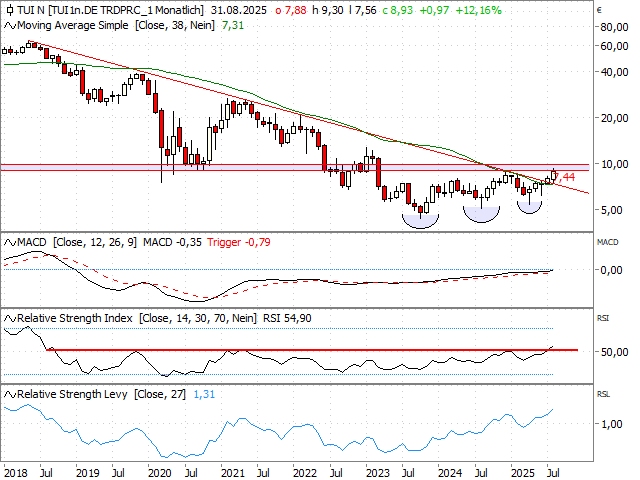640x480 pixels.
Task: Select the semicircle bottom marker under 2025 low
Action: [x=529, y=207]
